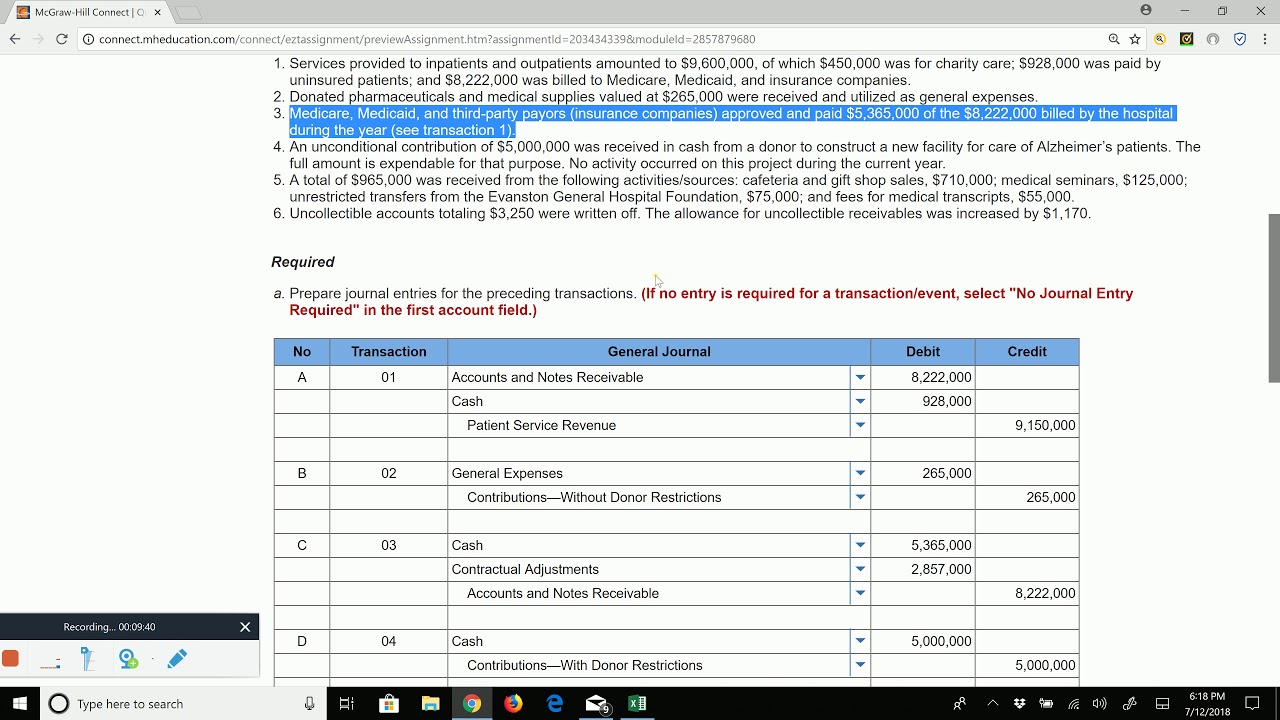Open Microsoft Edge from taskbar
The width and height of the screenshot is (1280, 720).
coord(555,704)
